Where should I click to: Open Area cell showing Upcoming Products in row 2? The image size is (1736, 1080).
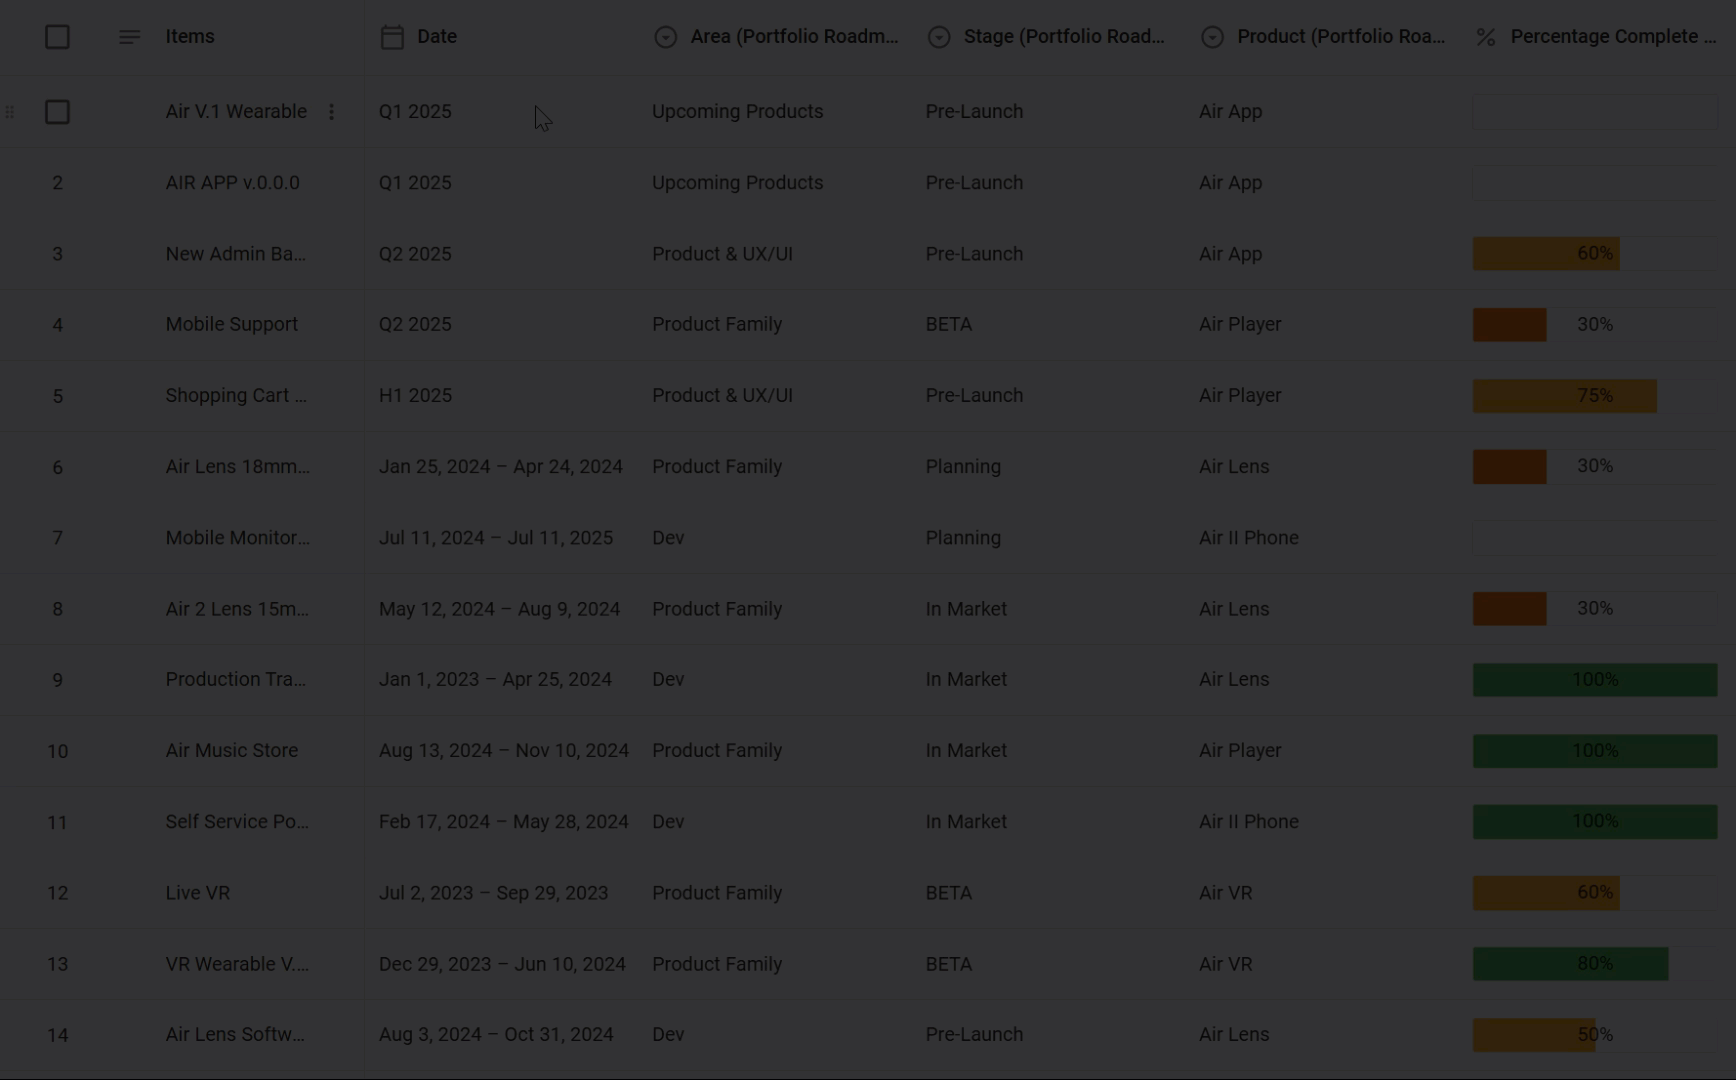click(x=737, y=183)
